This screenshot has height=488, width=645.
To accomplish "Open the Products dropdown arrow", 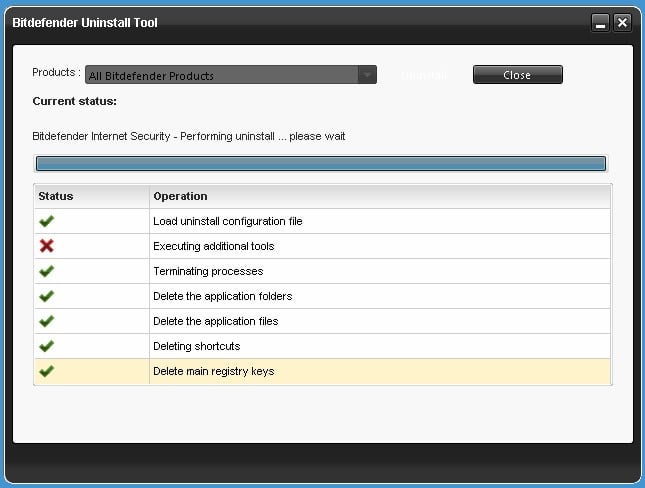I will (x=367, y=75).
